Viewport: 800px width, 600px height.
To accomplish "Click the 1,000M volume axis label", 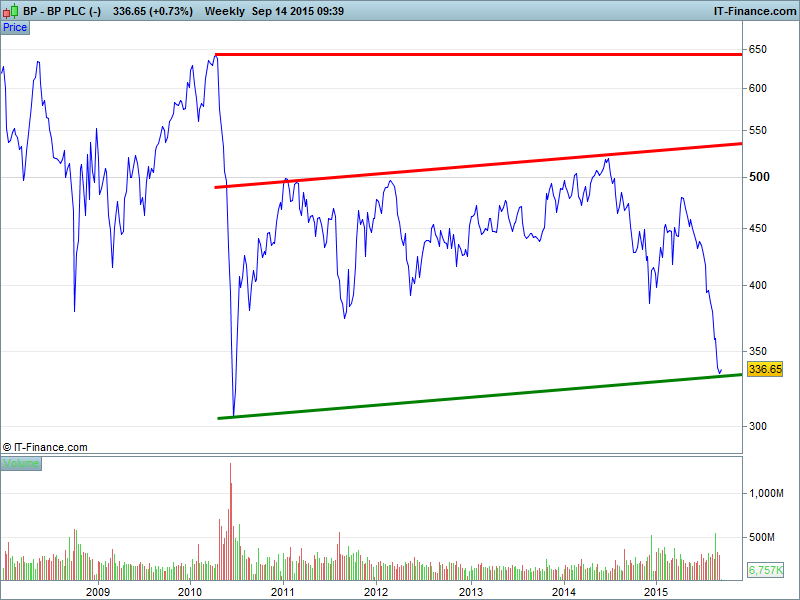I will pyautogui.click(x=766, y=493).
